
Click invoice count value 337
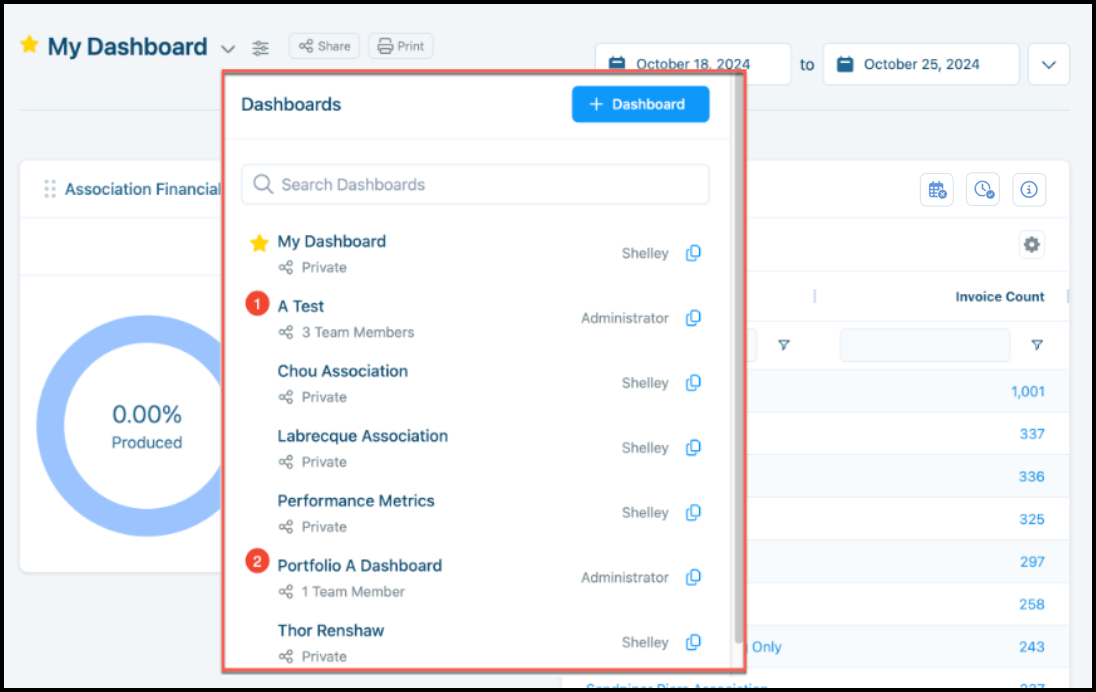point(1032,434)
